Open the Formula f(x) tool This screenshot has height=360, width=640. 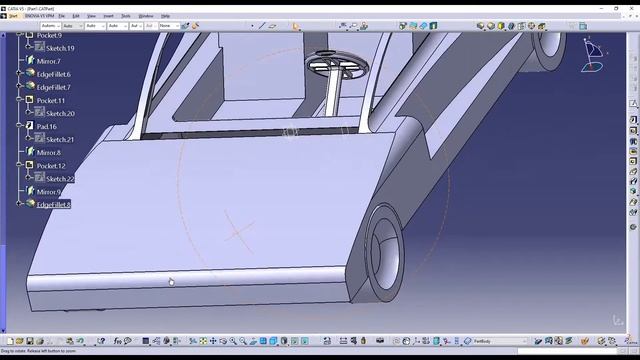point(118,341)
